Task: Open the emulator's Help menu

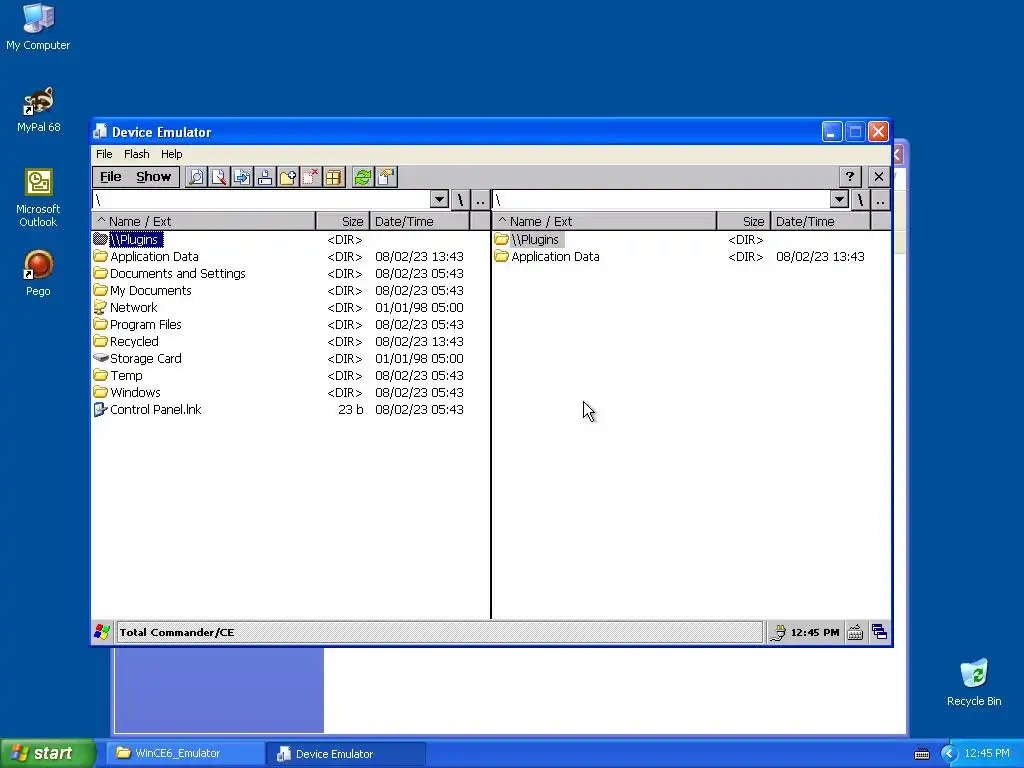Action: 172,154
